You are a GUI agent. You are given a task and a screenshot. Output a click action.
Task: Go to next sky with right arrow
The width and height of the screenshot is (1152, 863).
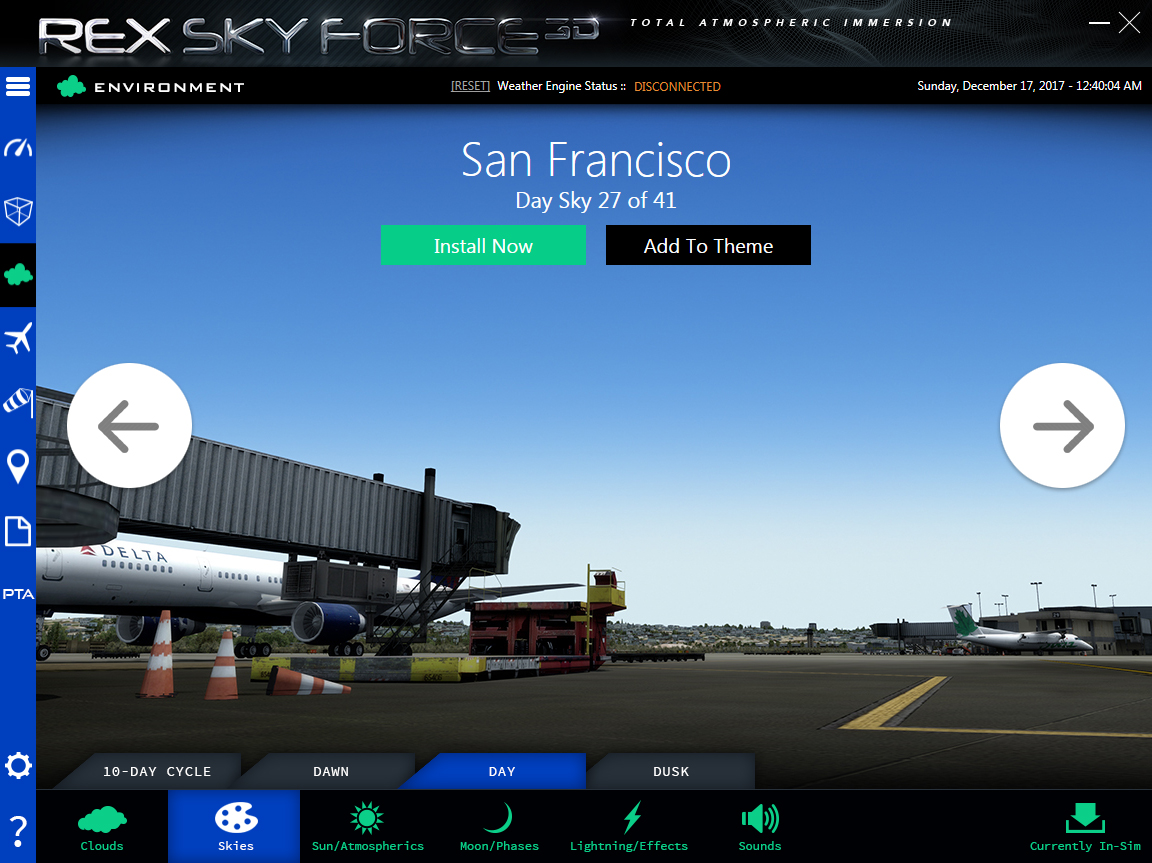[x=1062, y=425]
